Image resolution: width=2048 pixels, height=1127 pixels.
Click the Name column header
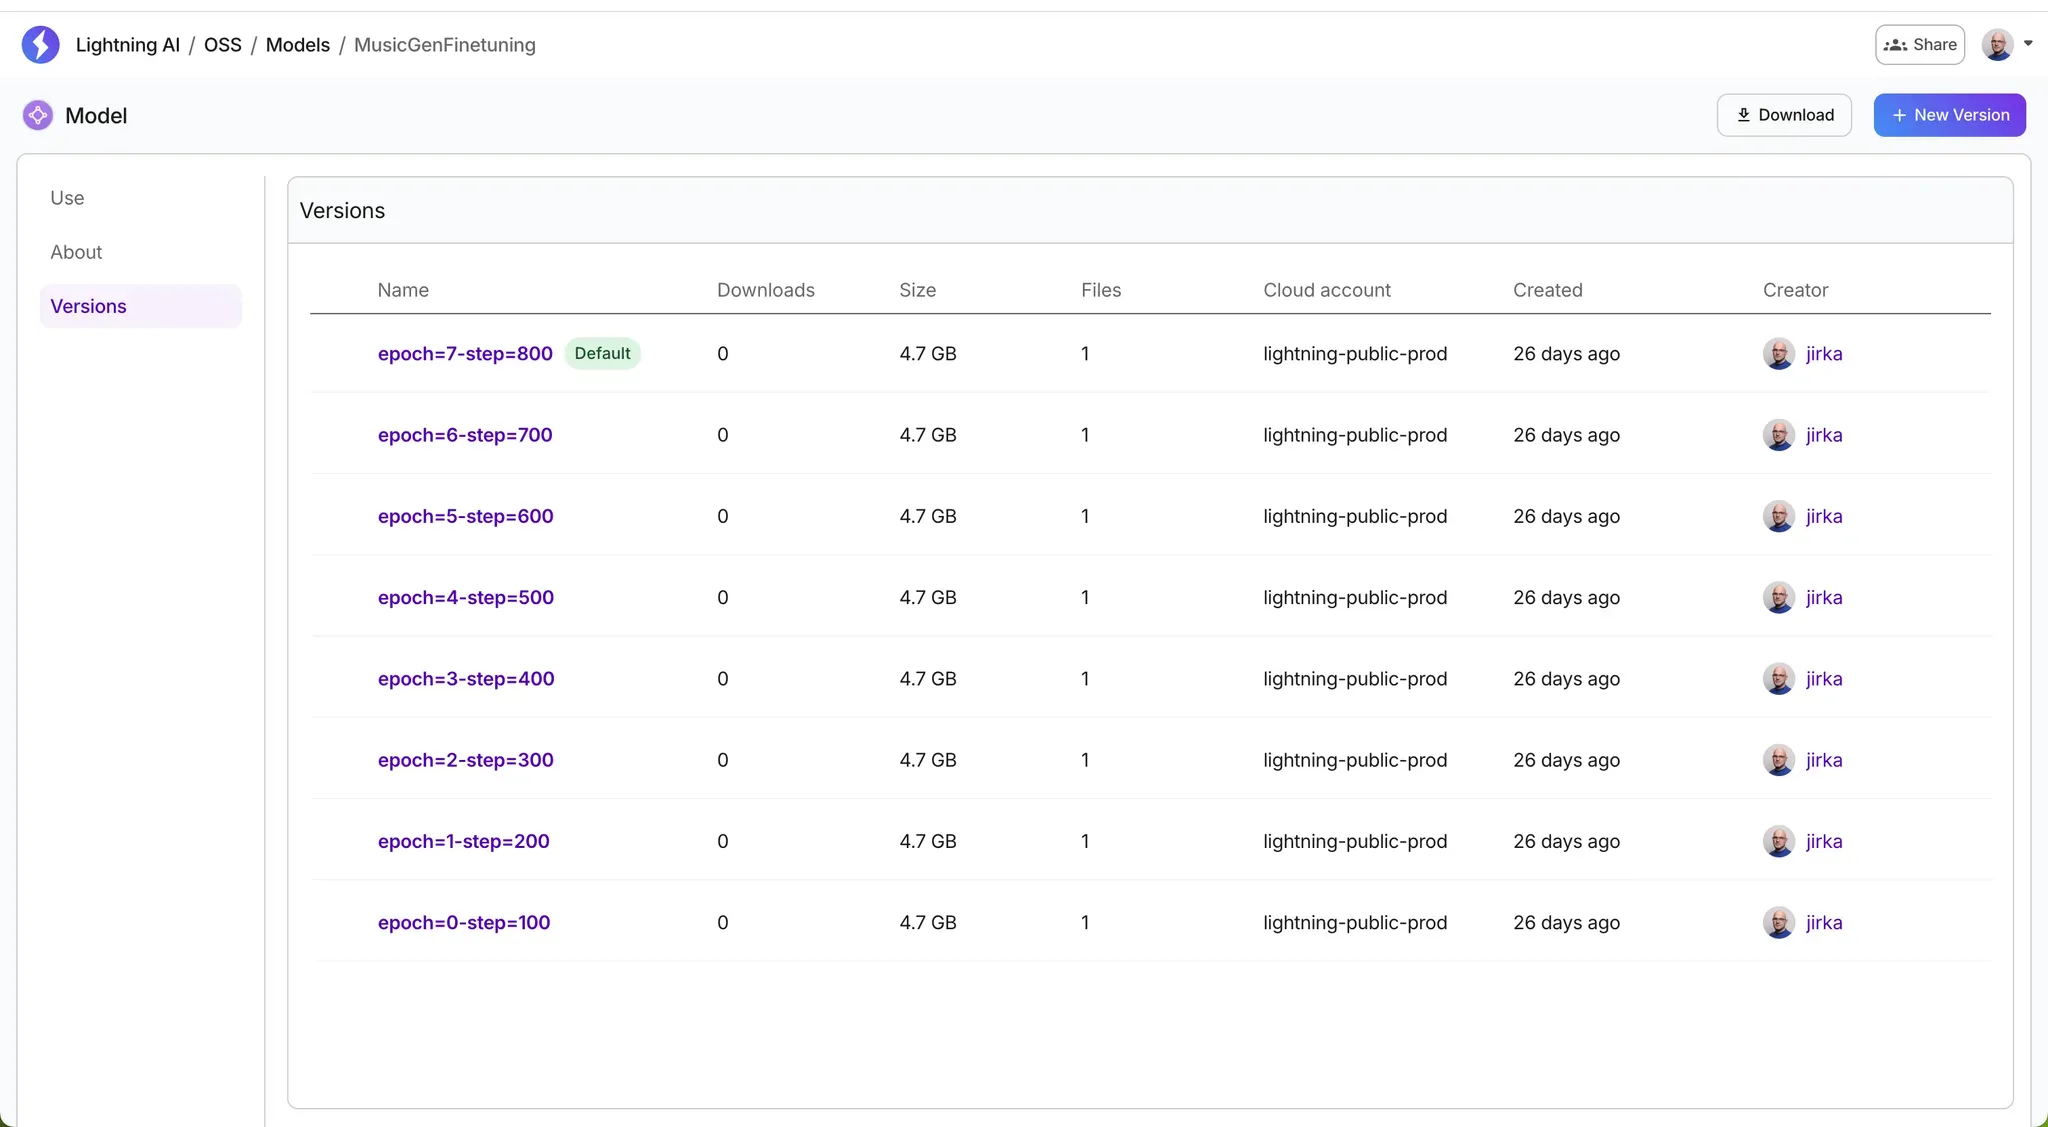point(403,290)
